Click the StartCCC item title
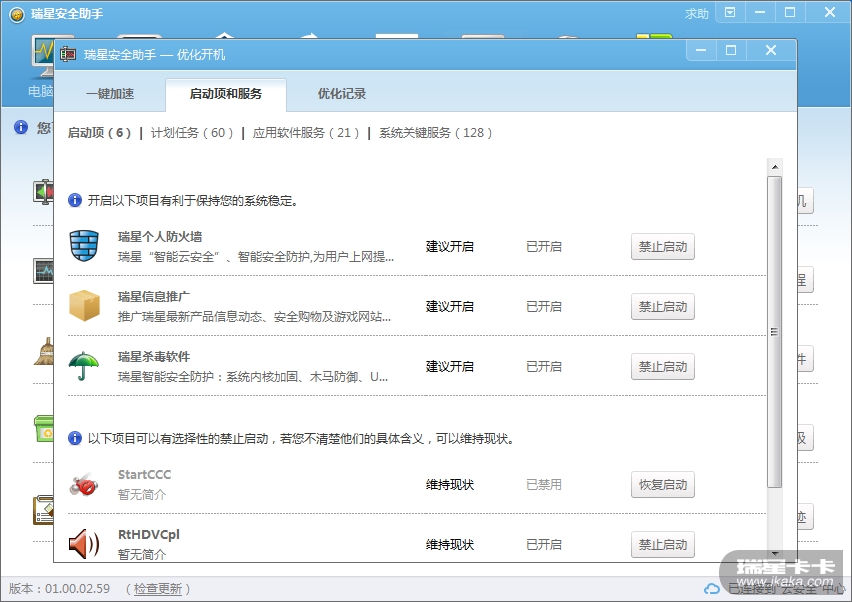852x602 pixels. (x=145, y=474)
